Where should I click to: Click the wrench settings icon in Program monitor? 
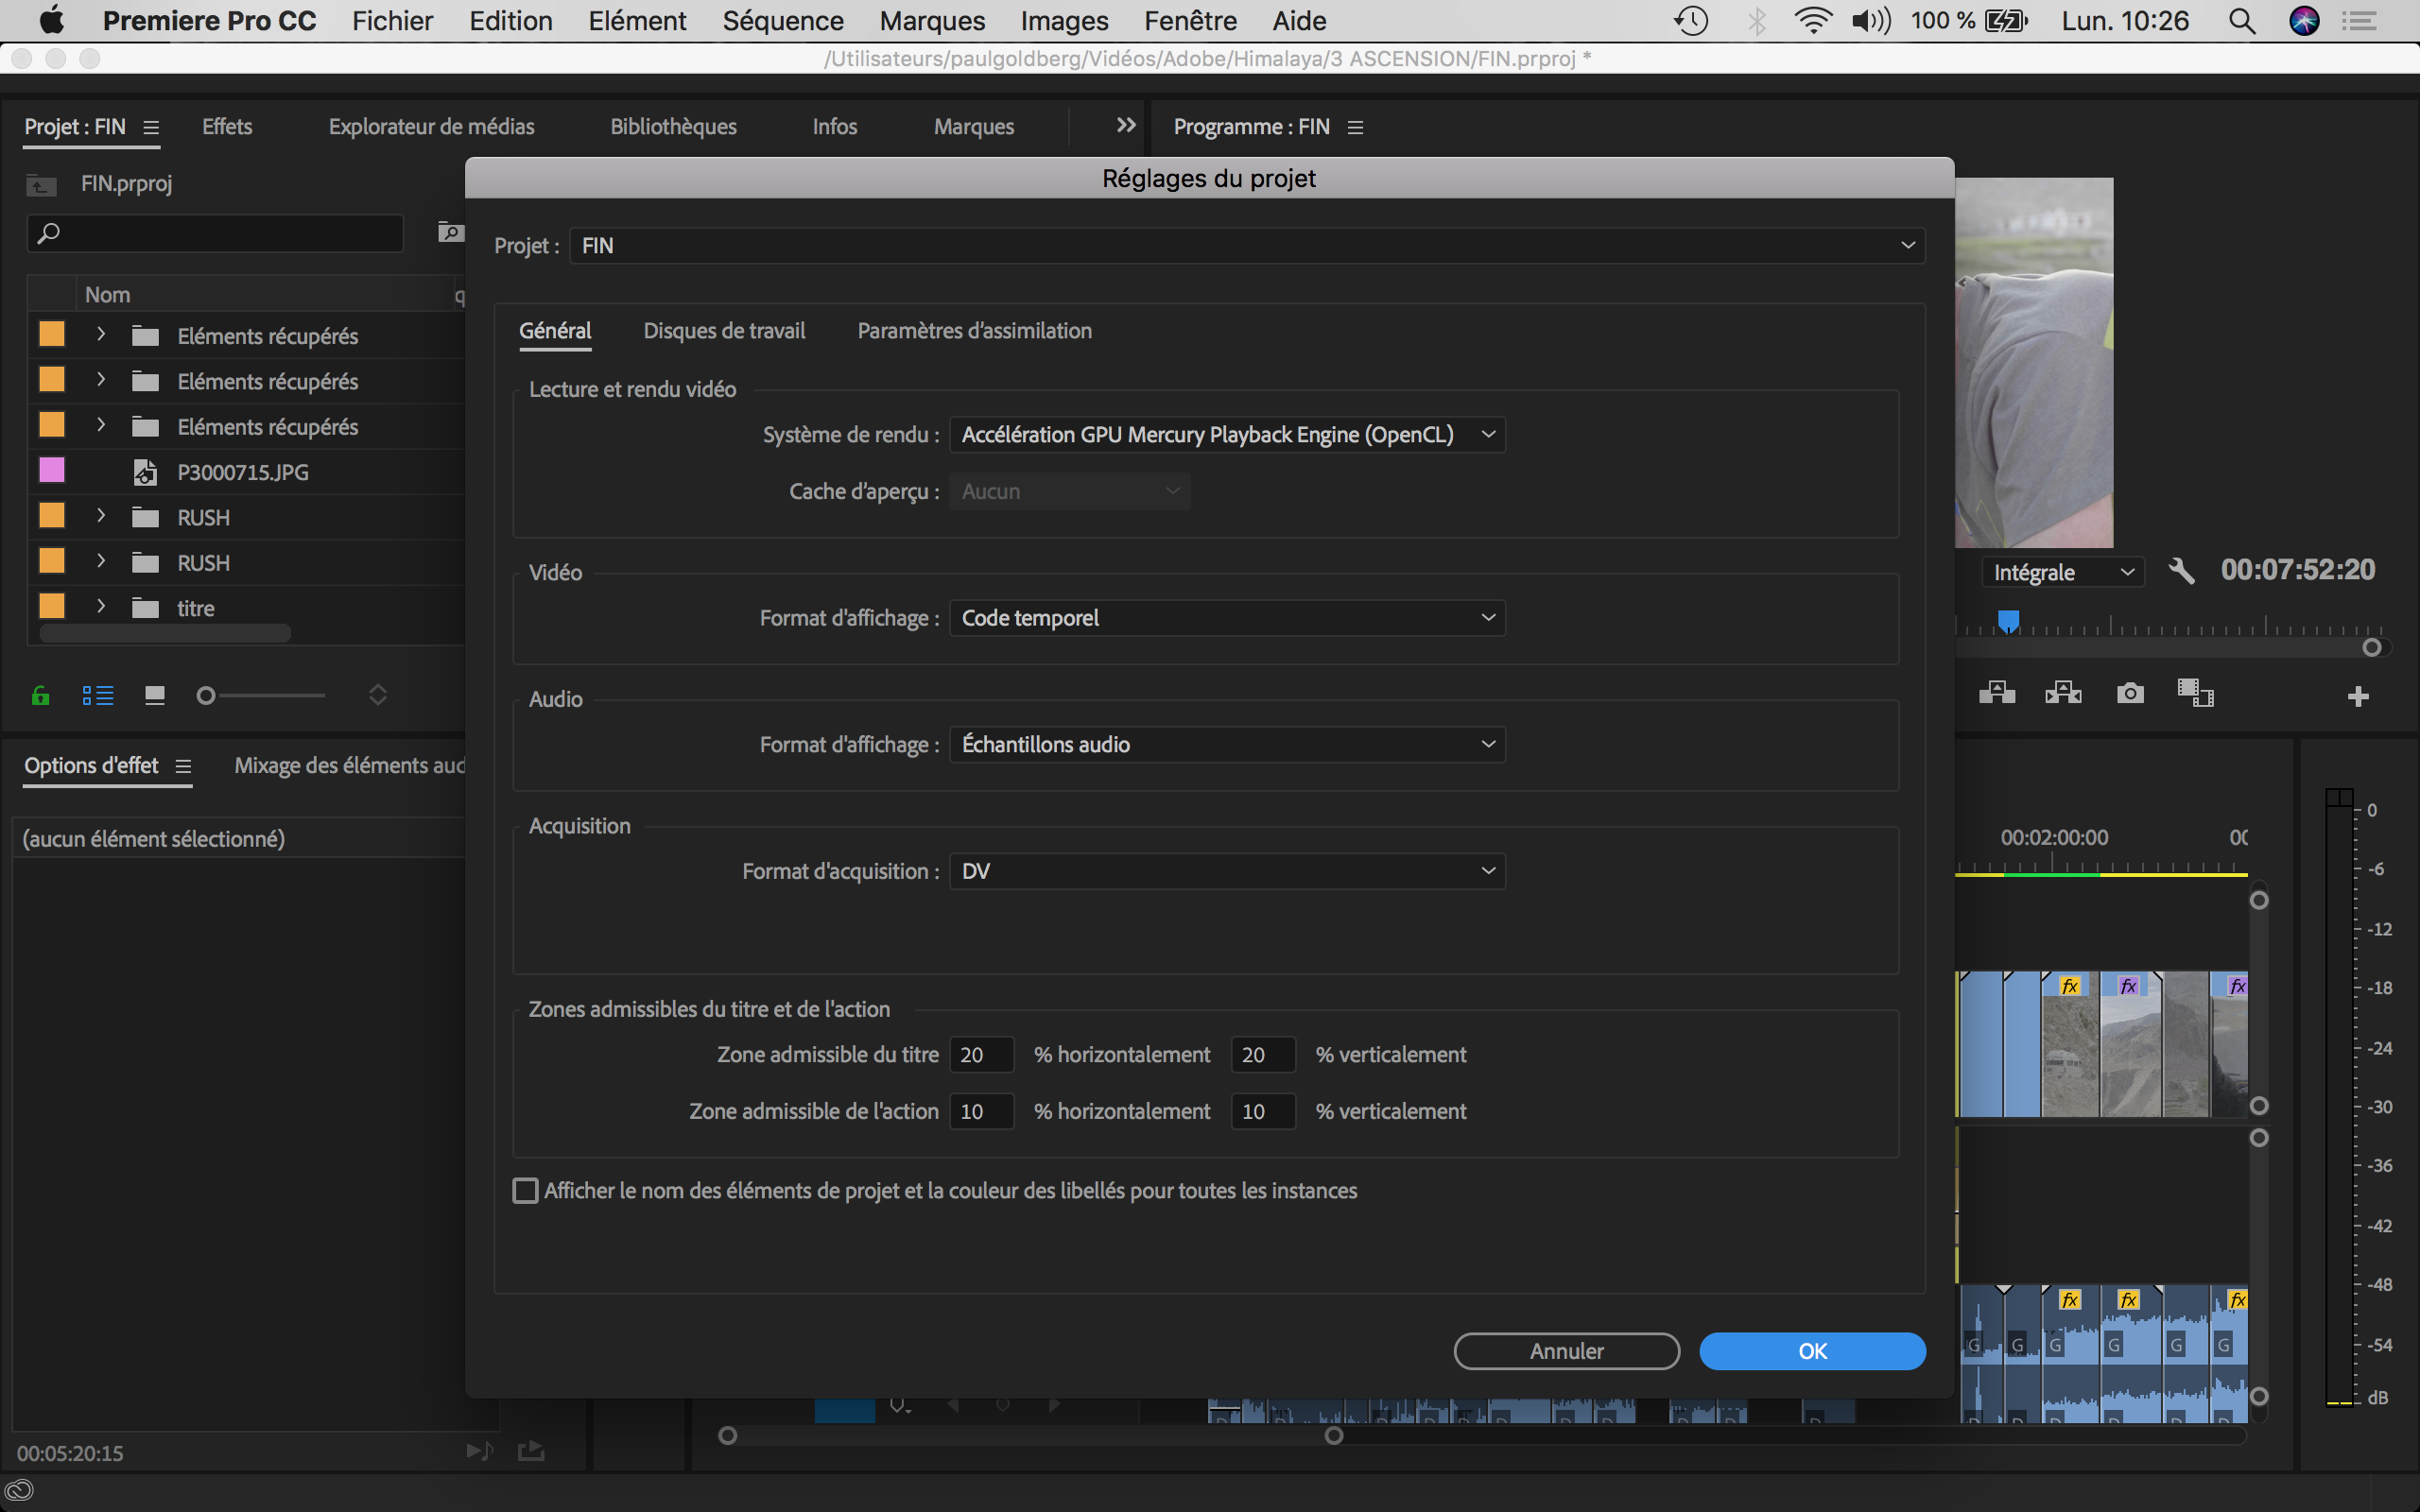2181,571
